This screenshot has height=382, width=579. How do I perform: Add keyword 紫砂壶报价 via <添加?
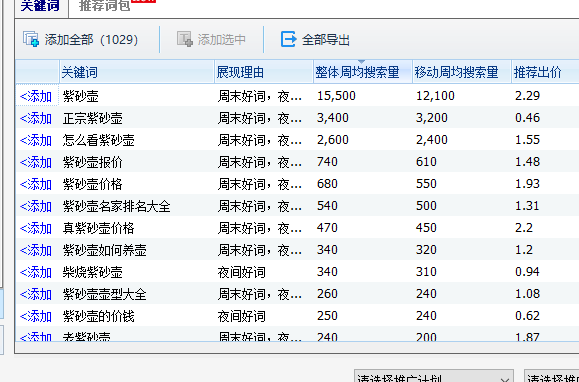pyautogui.click(x=35, y=162)
